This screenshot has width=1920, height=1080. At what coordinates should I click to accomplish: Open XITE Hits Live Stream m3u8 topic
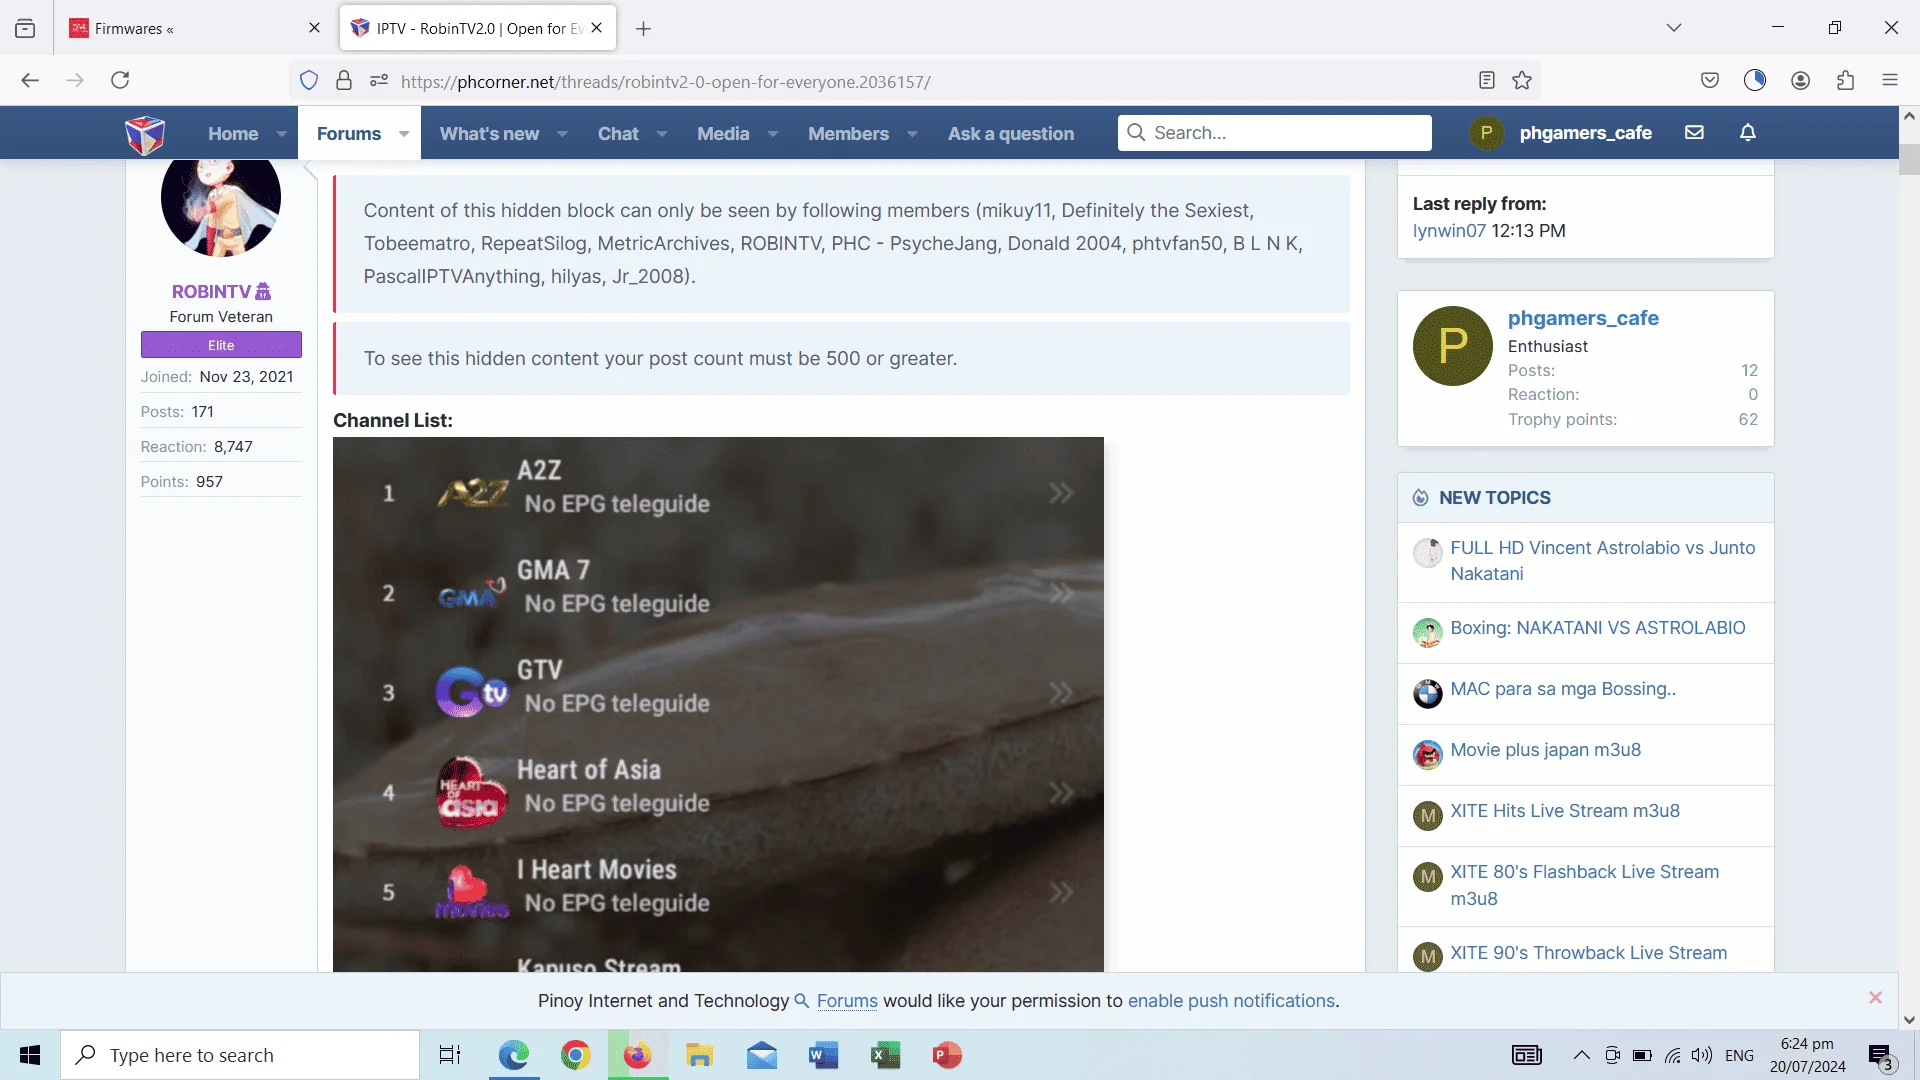pos(1565,811)
